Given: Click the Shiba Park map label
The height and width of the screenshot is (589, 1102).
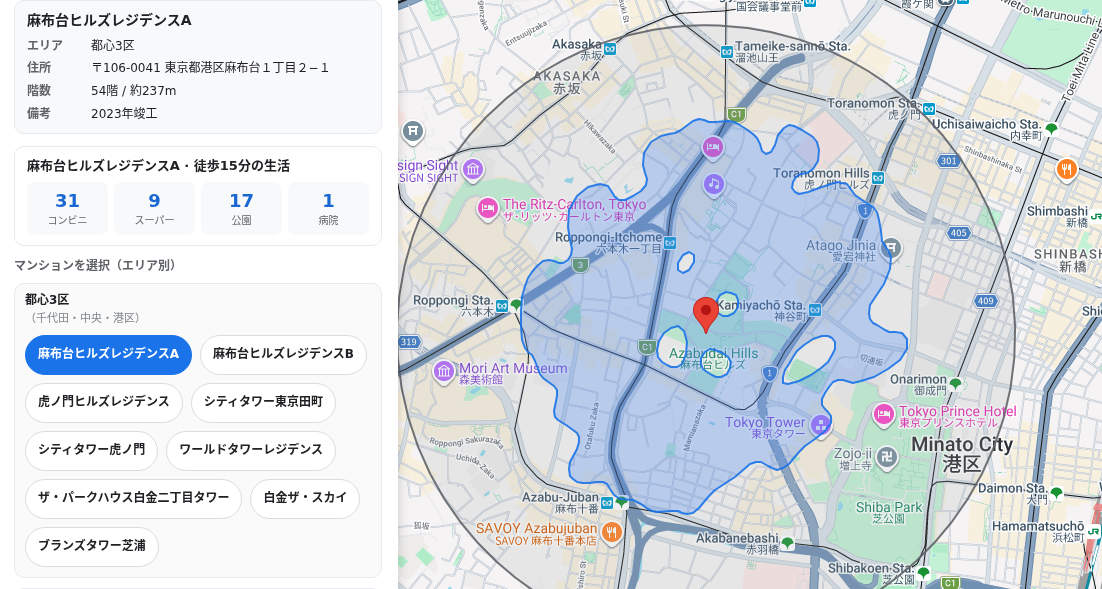Looking at the screenshot, I should point(888,512).
